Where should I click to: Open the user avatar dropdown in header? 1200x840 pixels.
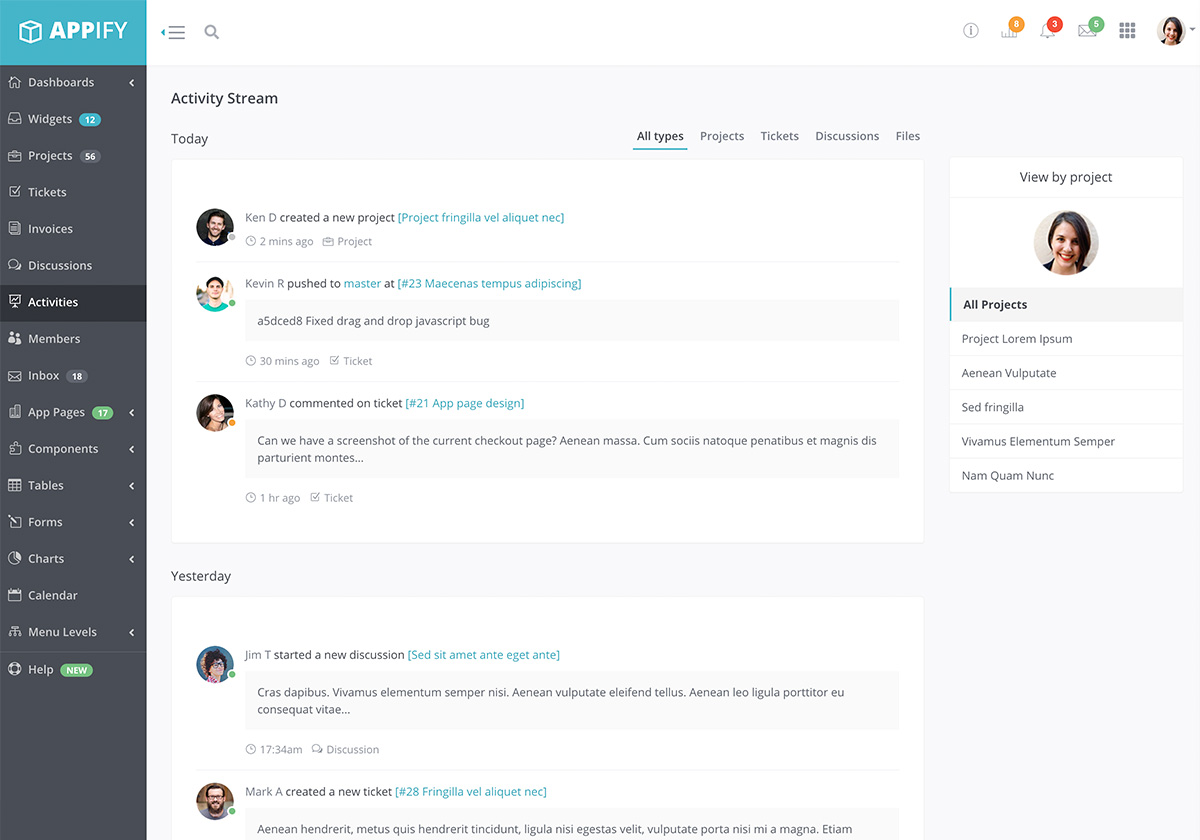1173,31
